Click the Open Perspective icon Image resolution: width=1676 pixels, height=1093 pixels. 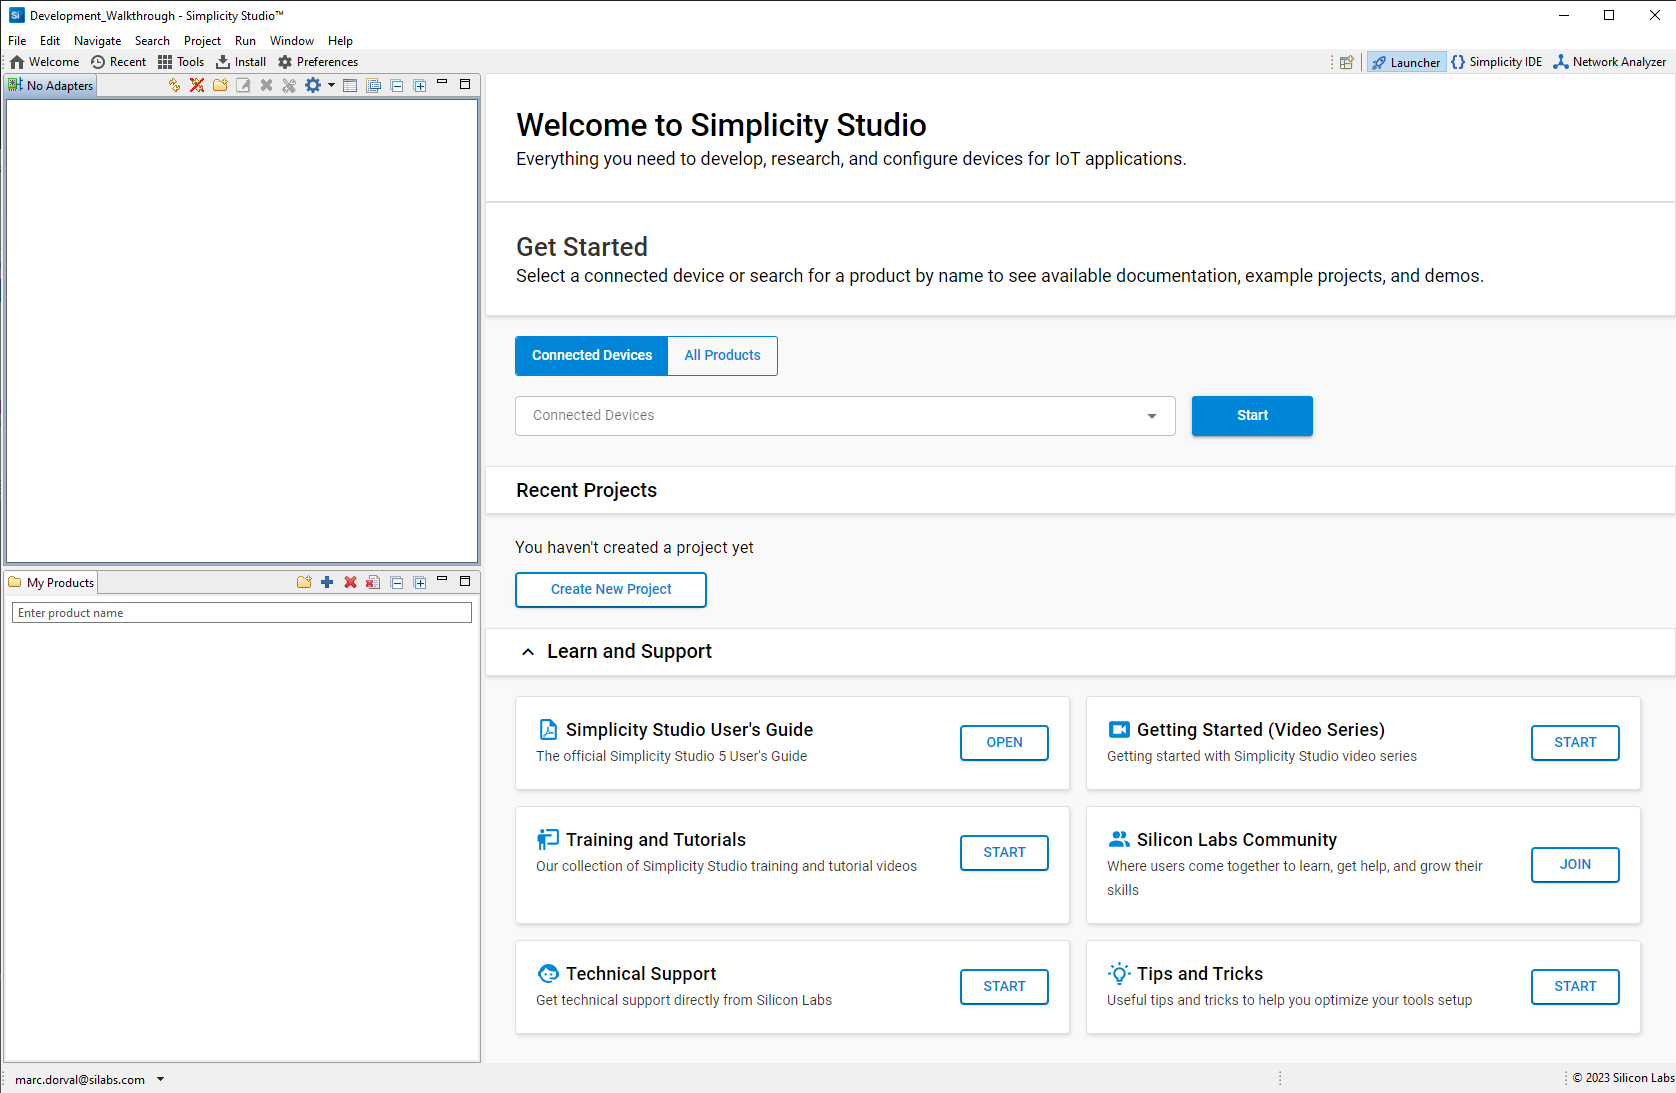click(1346, 62)
